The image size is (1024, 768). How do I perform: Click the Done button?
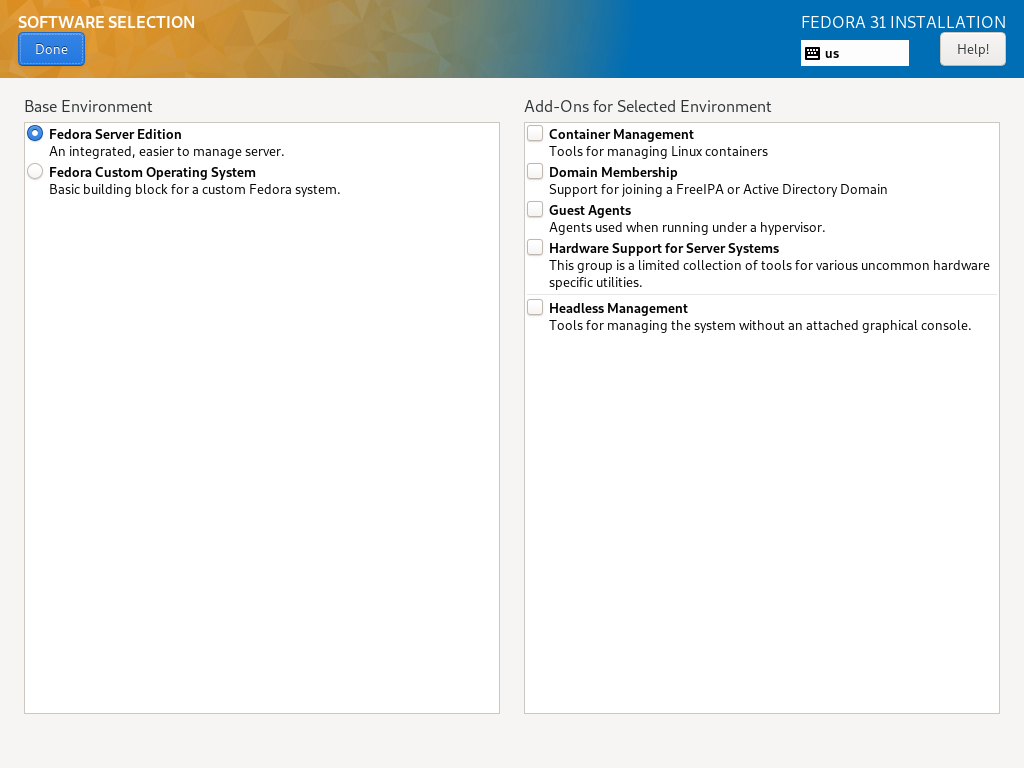(x=51, y=50)
